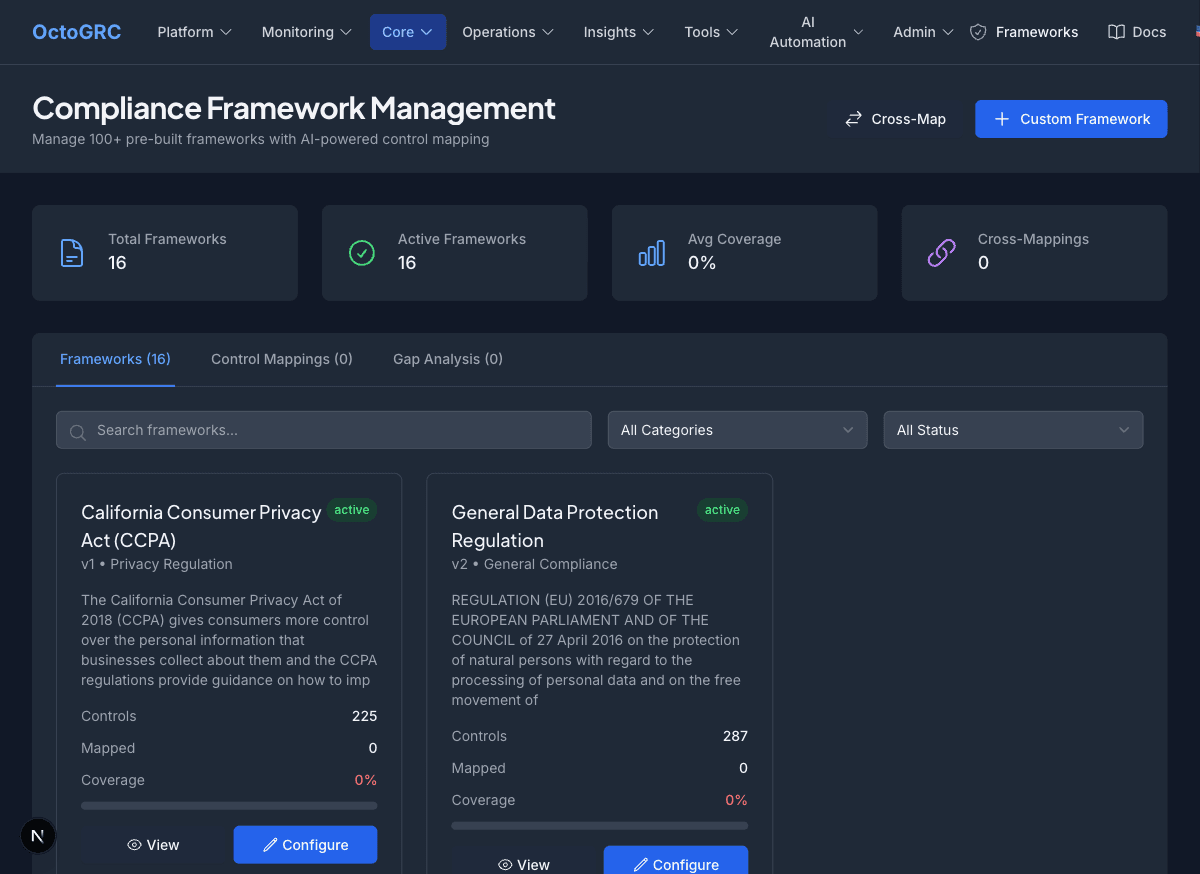
Task: Click the Cross-Map arrows icon
Action: (853, 119)
